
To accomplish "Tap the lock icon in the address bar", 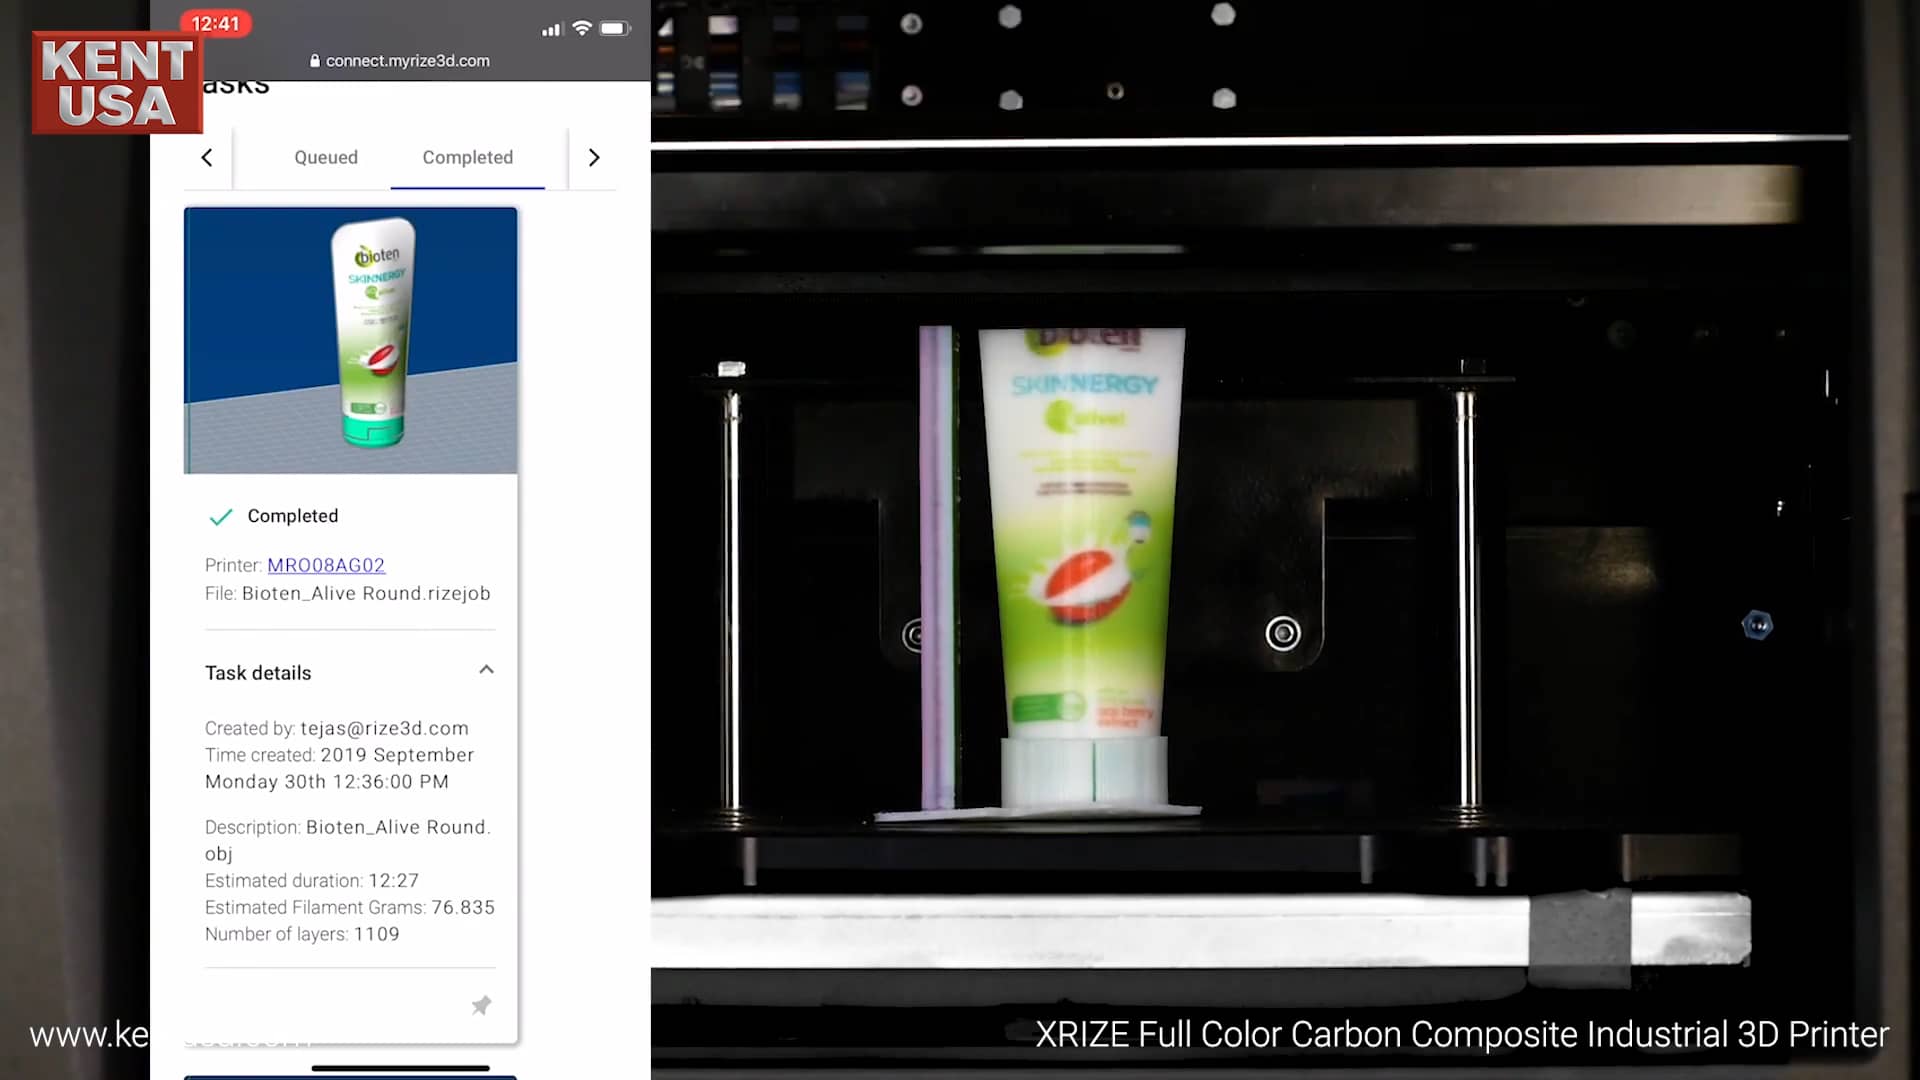I will [x=315, y=60].
